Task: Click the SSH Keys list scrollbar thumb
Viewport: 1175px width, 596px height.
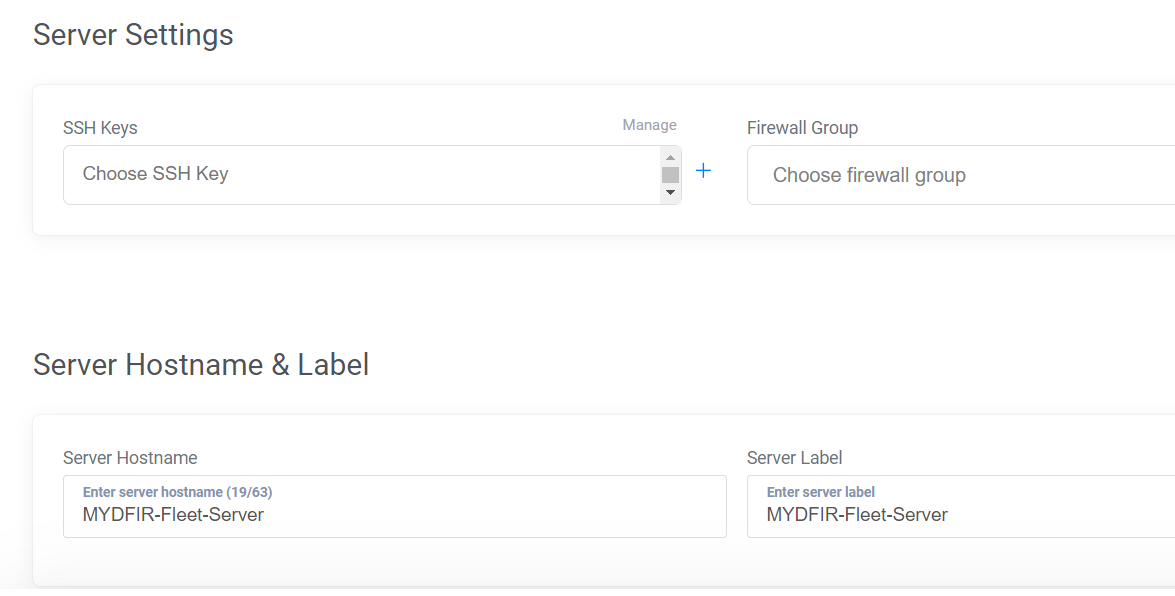Action: point(670,175)
